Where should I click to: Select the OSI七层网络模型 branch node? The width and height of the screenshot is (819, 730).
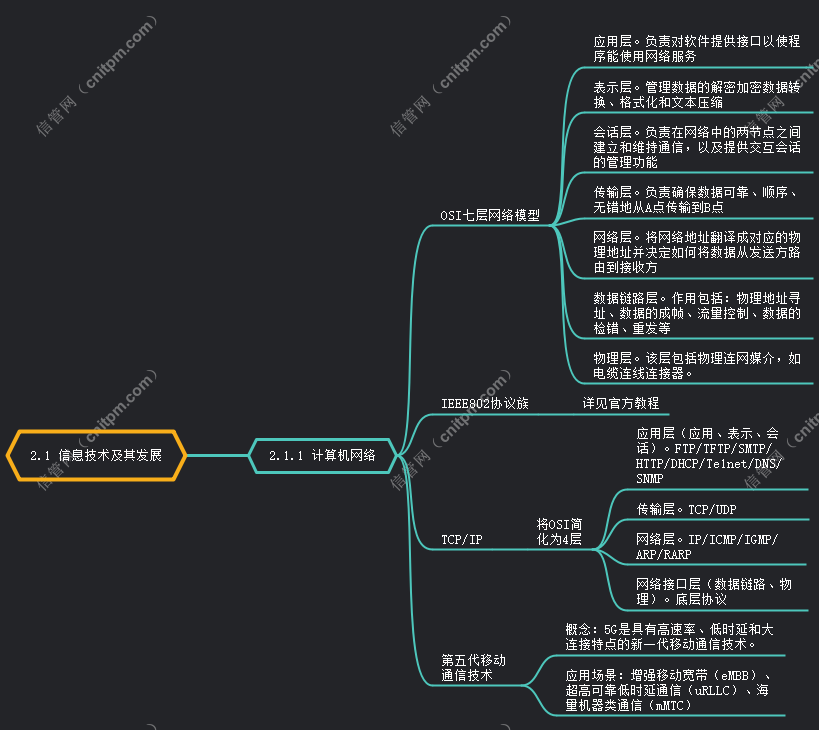pos(490,215)
